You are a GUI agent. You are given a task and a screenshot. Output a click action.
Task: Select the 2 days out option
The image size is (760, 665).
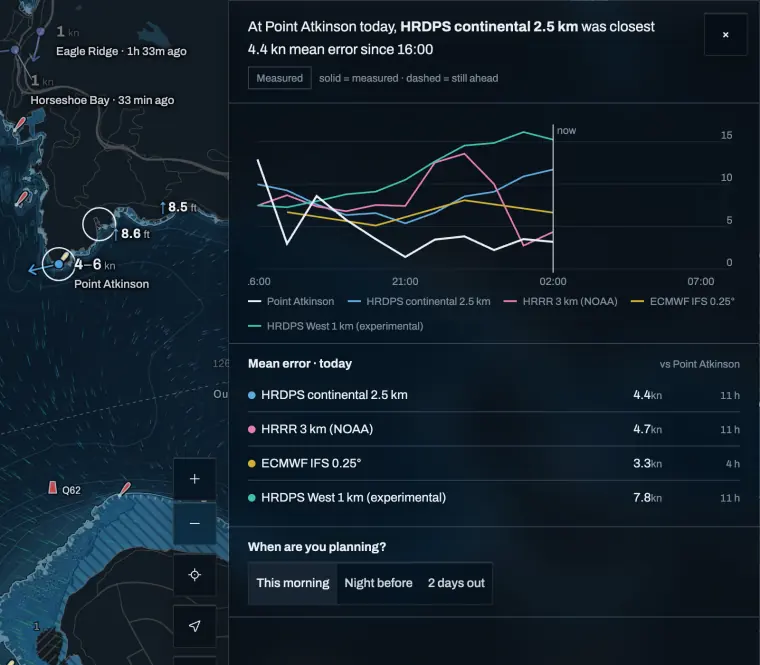pos(456,583)
